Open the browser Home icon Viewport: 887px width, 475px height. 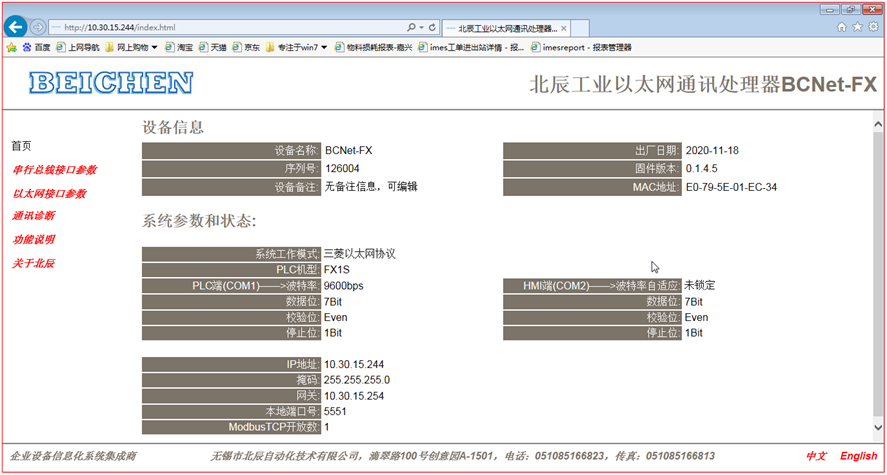842,27
